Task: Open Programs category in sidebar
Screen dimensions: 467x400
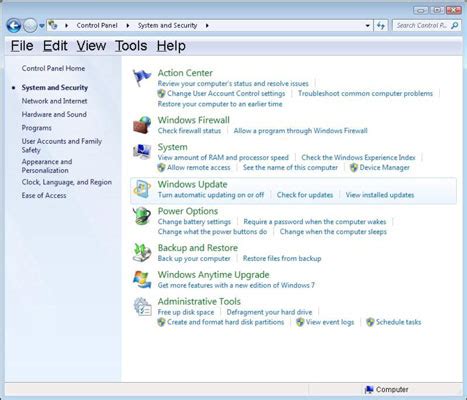Action: click(x=37, y=128)
